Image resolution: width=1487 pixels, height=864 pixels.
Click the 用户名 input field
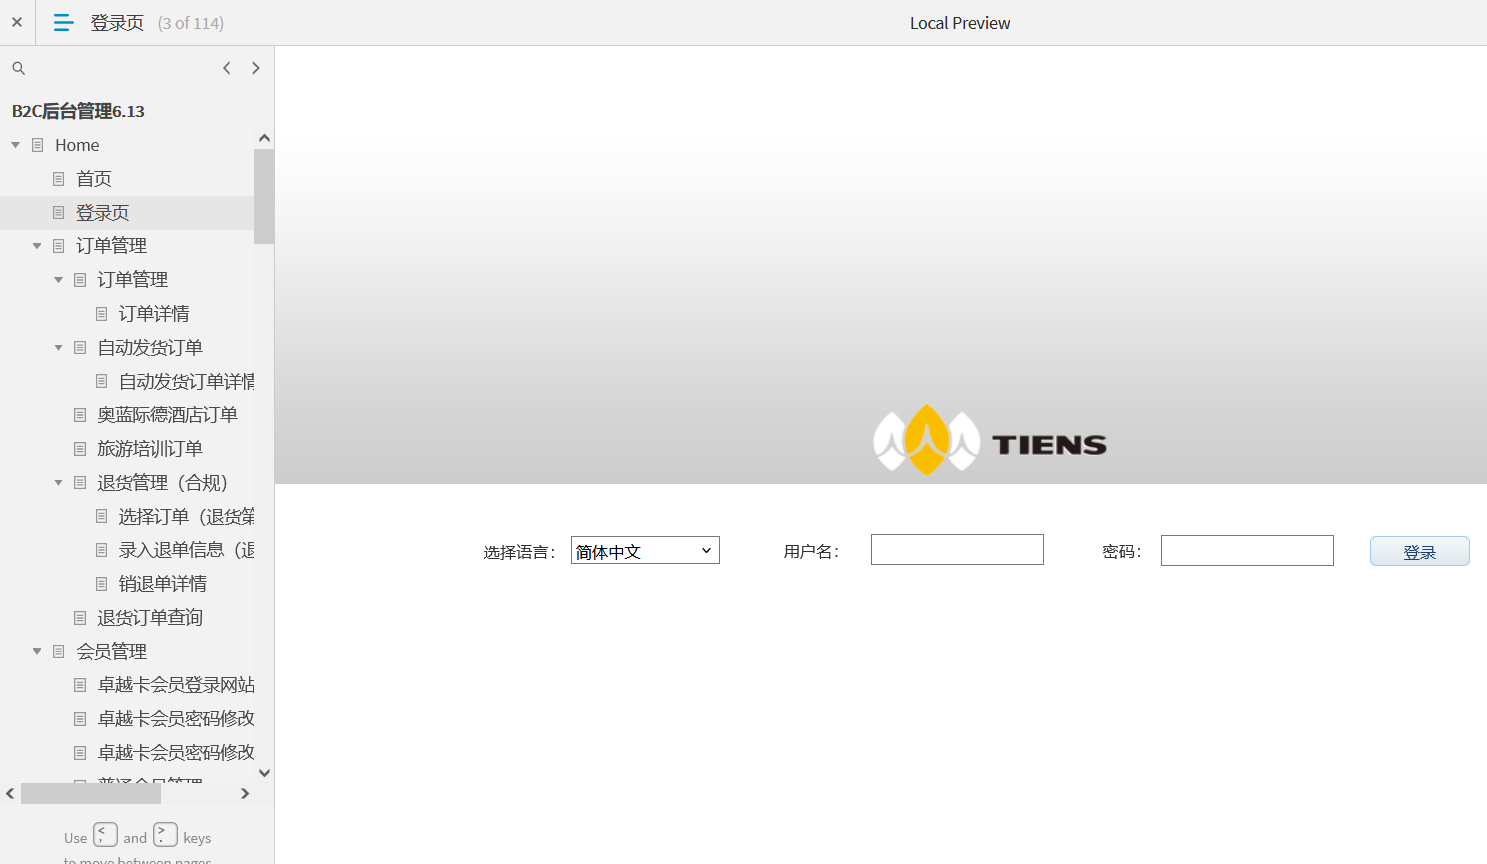pos(957,550)
